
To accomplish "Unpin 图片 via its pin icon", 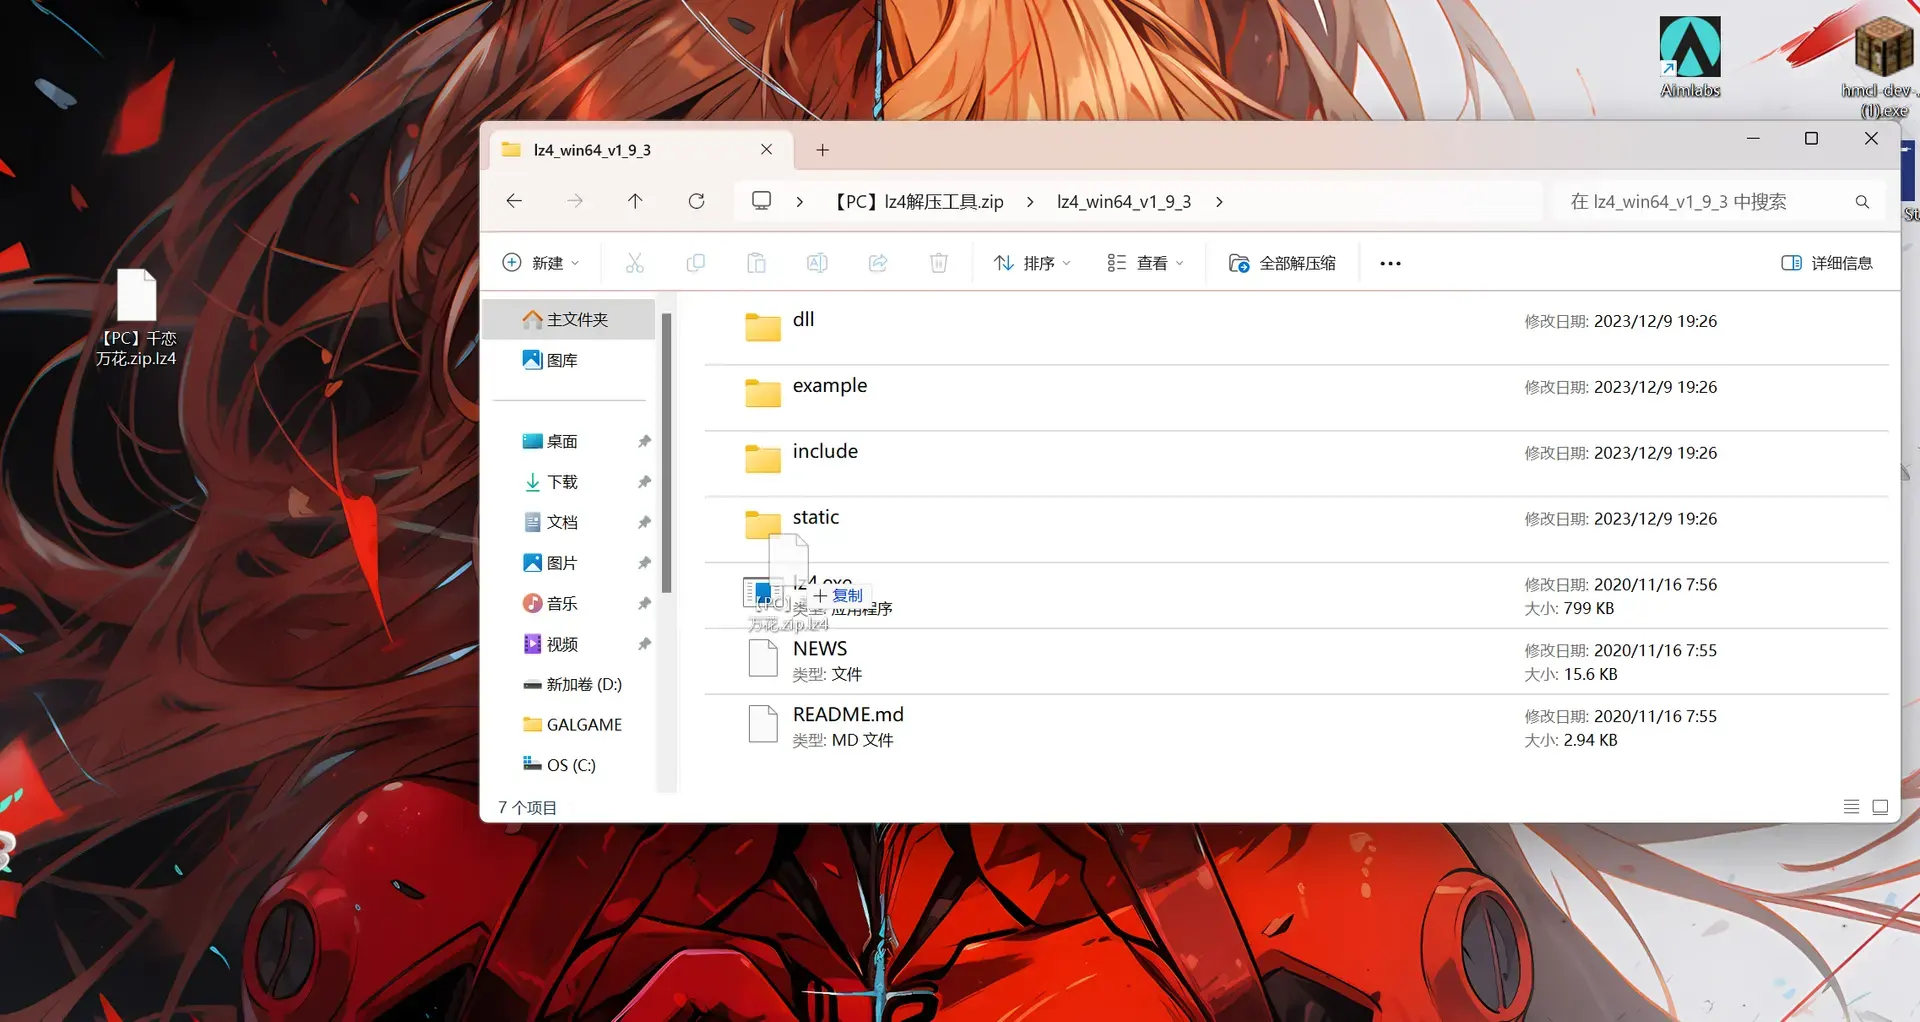I will pyautogui.click(x=644, y=563).
